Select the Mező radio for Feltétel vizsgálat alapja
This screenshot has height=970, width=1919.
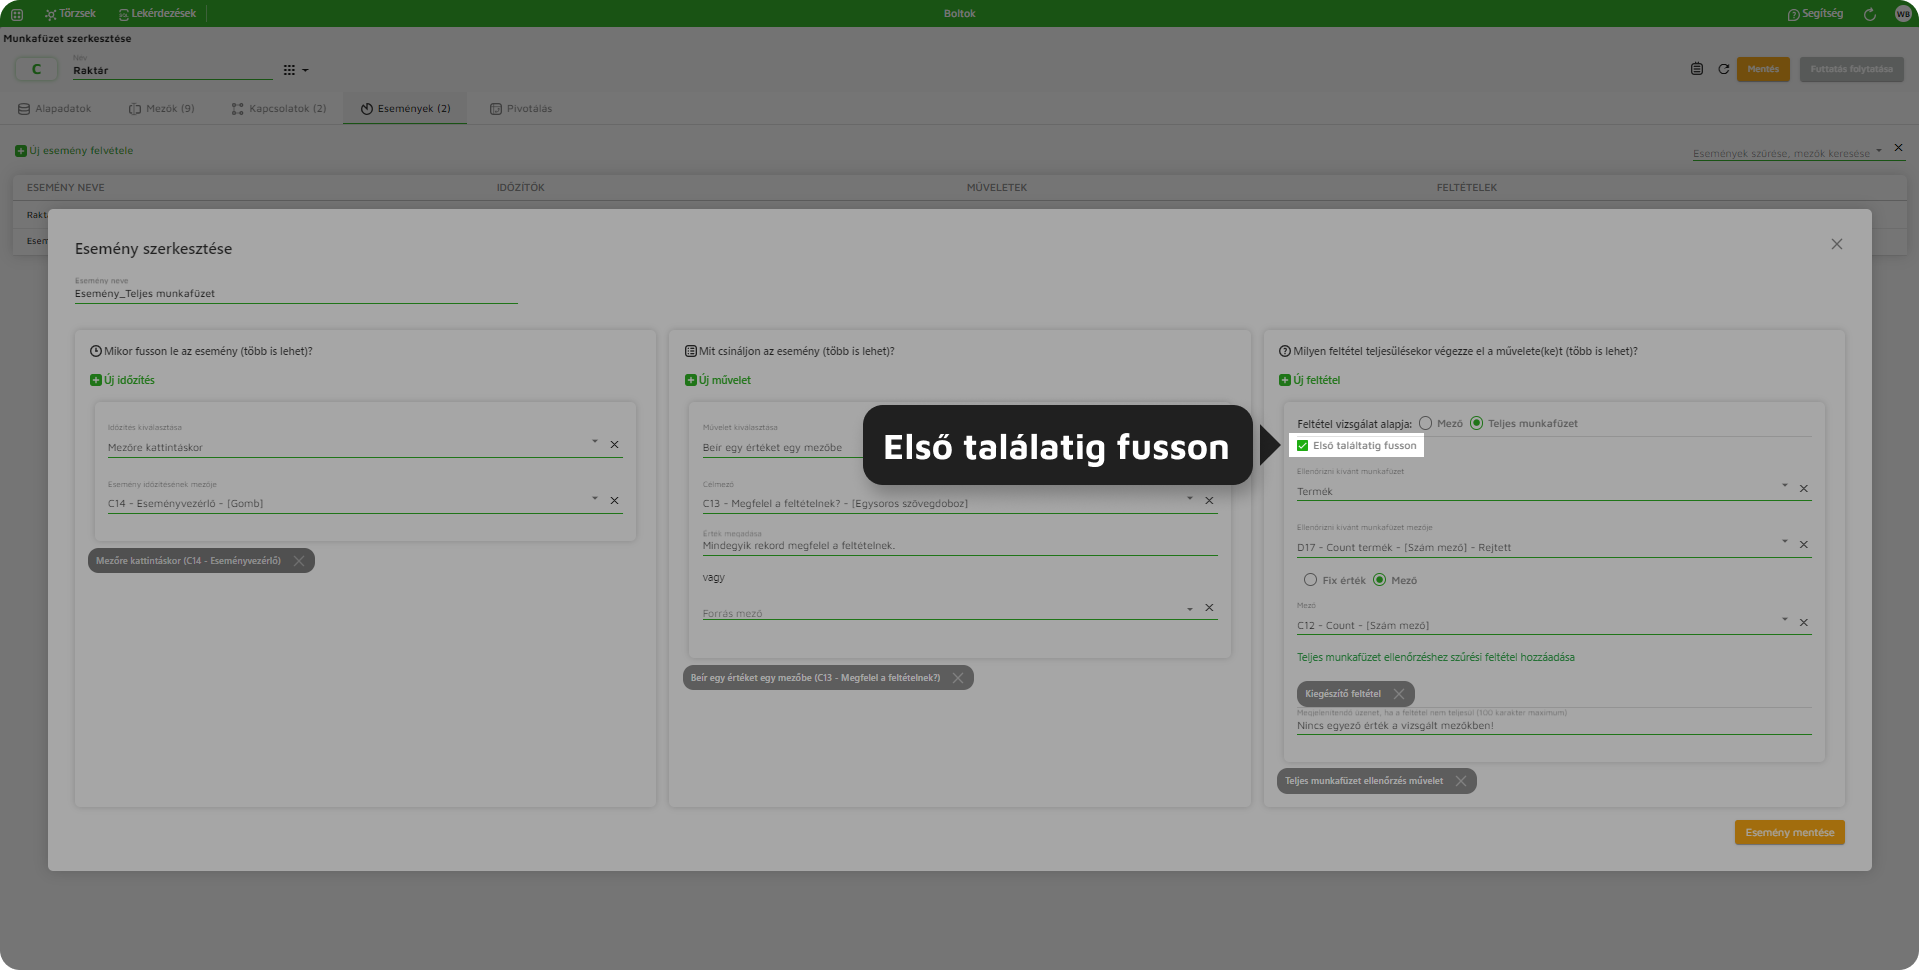click(x=1426, y=423)
